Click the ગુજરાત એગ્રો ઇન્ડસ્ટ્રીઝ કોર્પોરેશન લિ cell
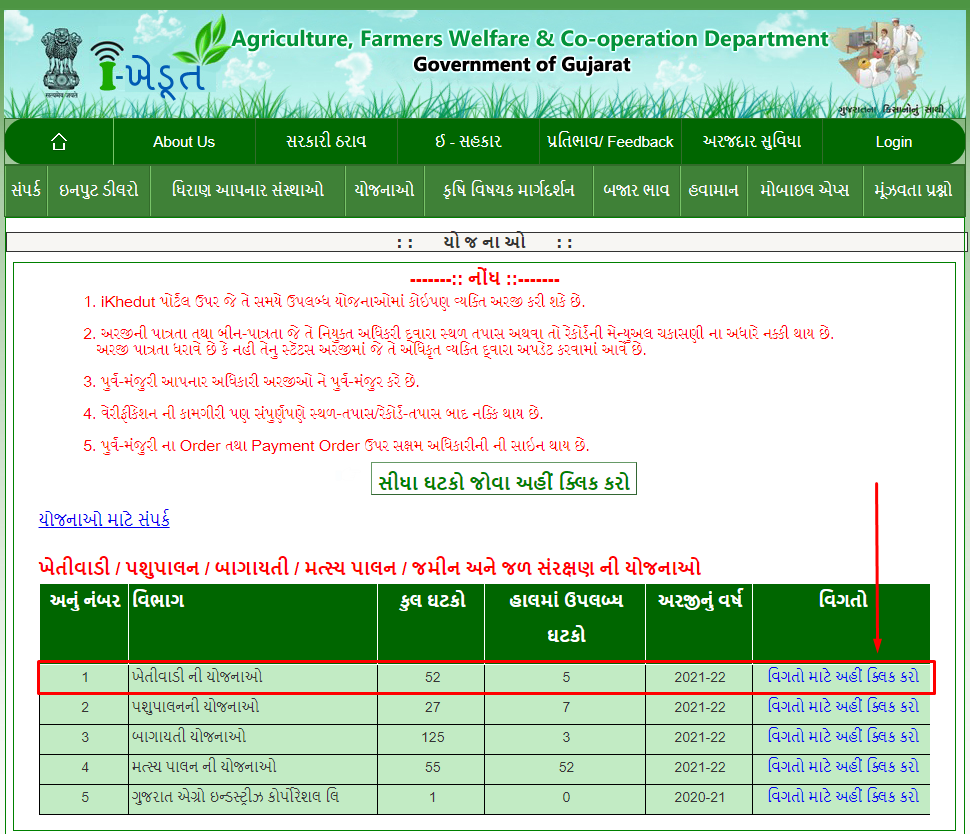Viewport: 970px width, 834px height. [x=253, y=797]
